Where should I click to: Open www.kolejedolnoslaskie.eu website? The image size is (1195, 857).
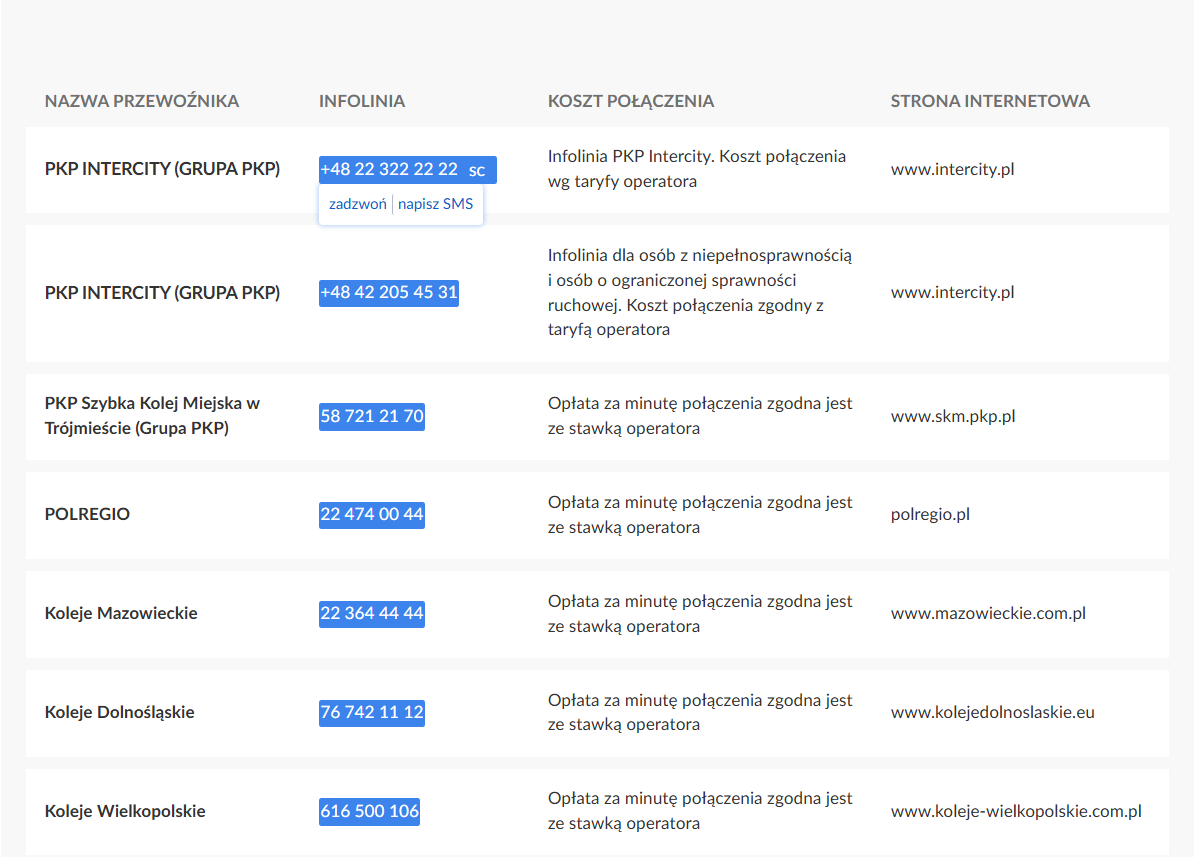pos(992,713)
